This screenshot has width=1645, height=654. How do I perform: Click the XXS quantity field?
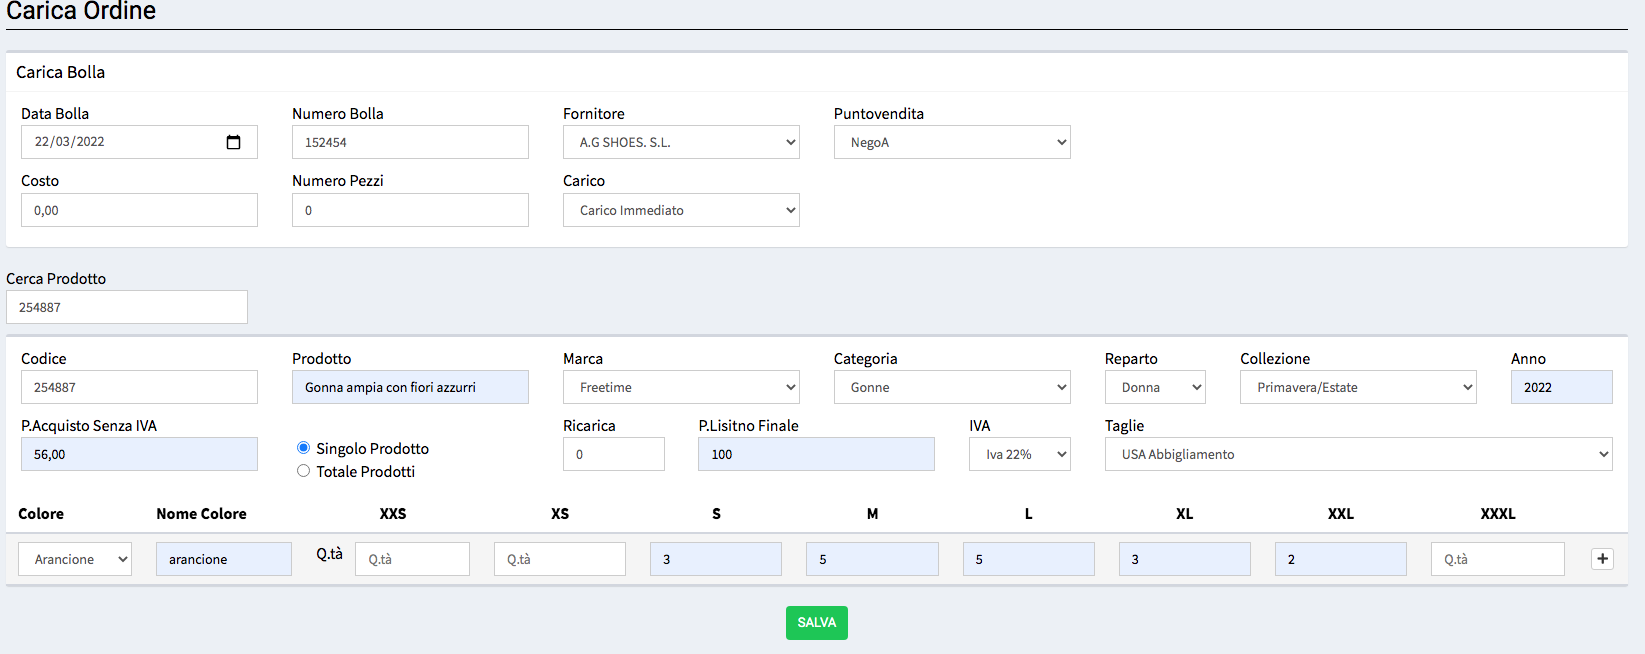click(x=412, y=559)
